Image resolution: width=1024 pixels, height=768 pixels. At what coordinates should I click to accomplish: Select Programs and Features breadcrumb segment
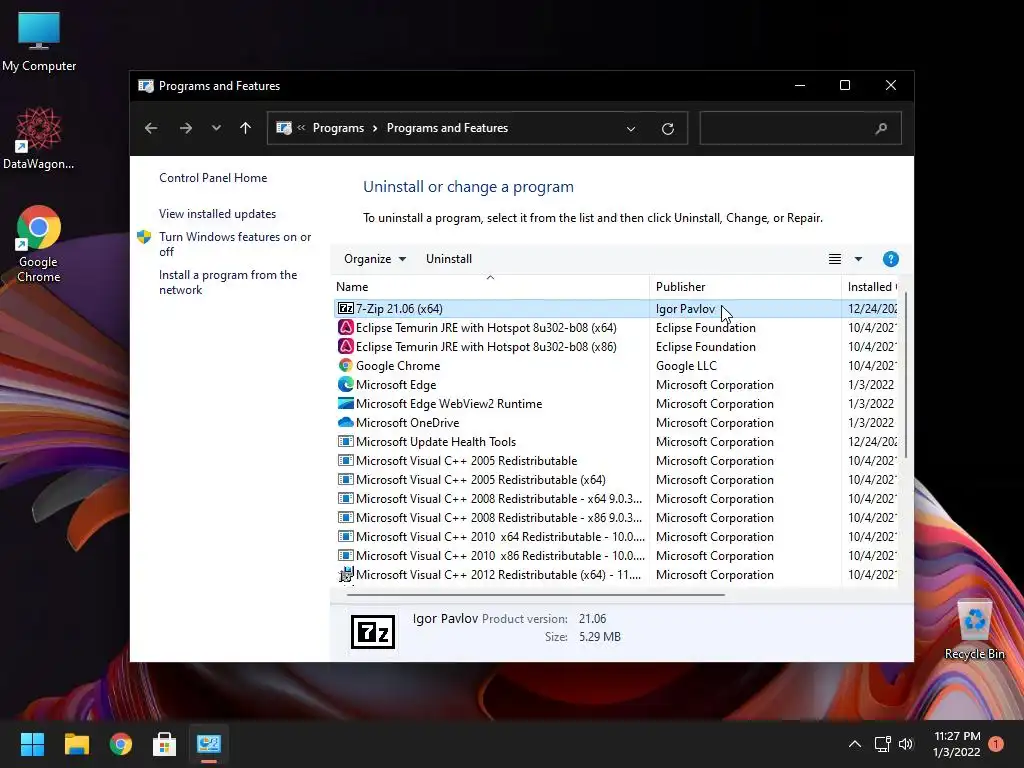447,128
